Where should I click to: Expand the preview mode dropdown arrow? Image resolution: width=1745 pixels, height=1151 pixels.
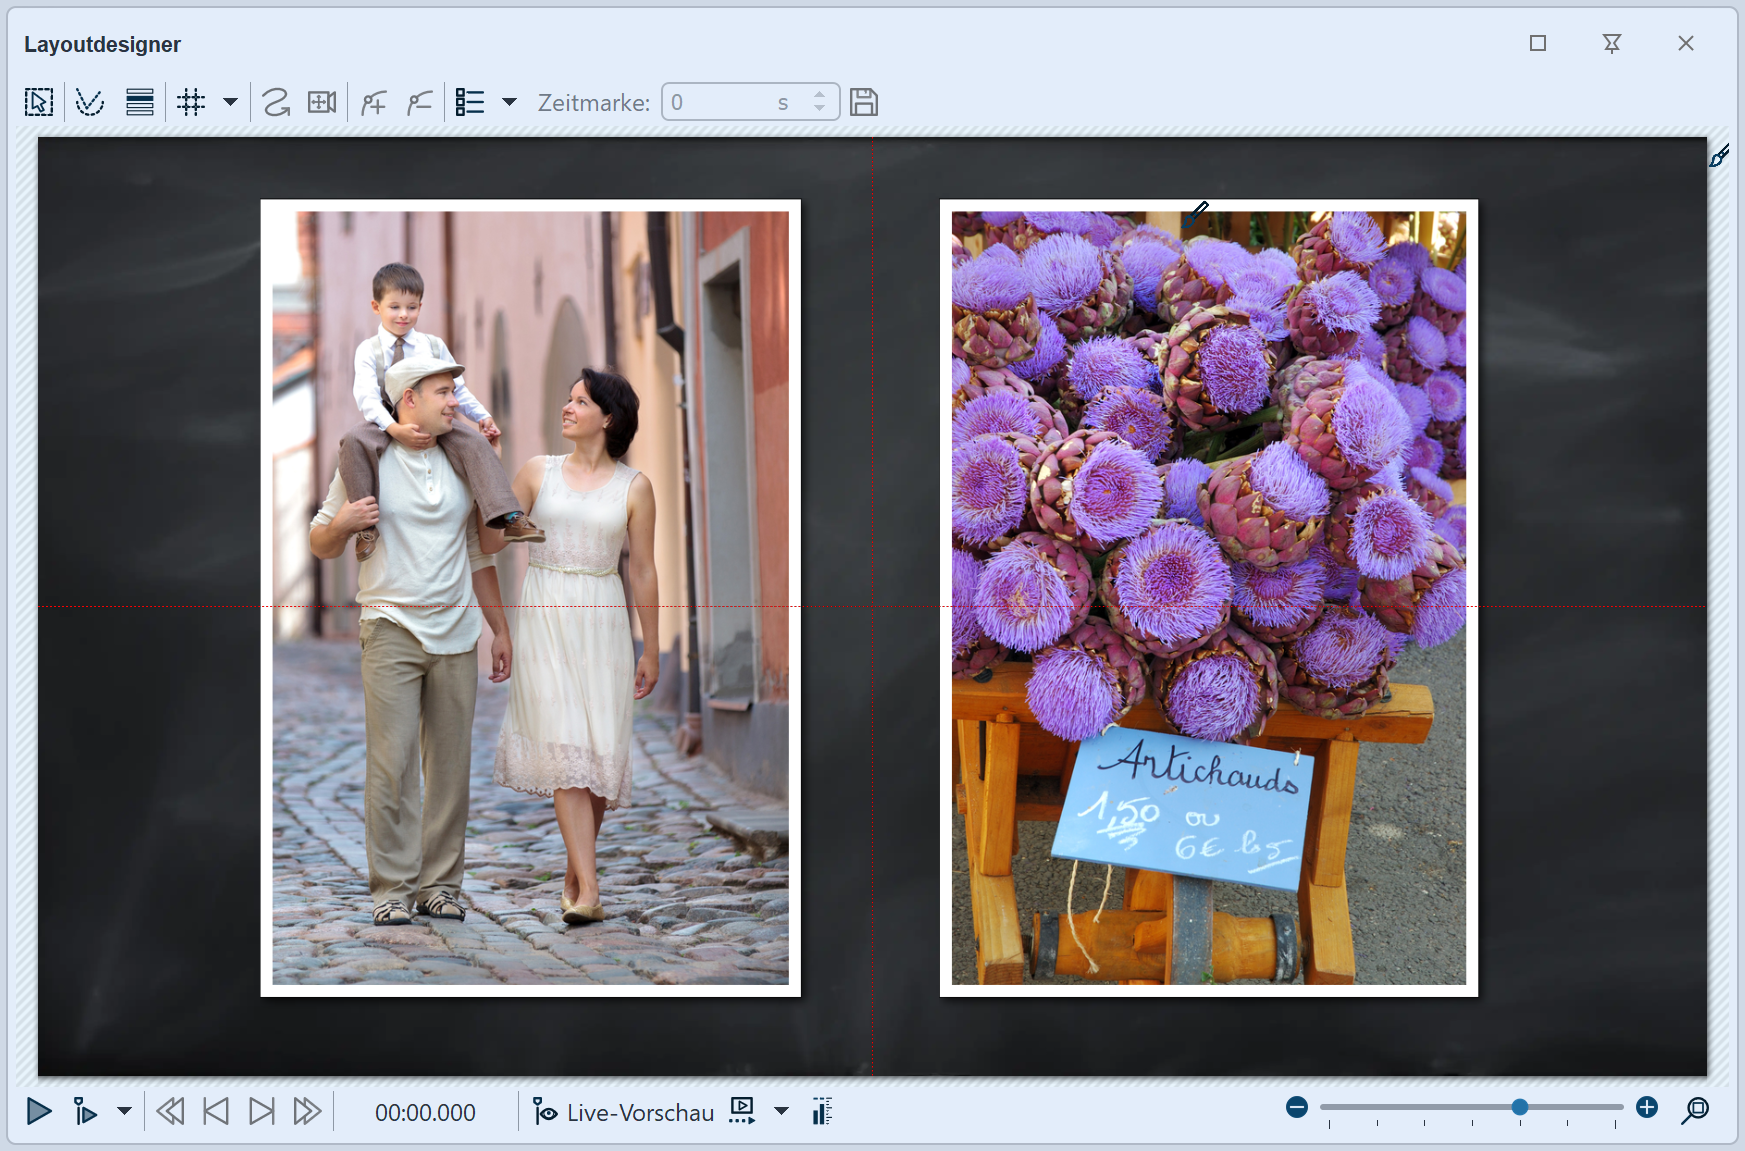click(781, 1111)
